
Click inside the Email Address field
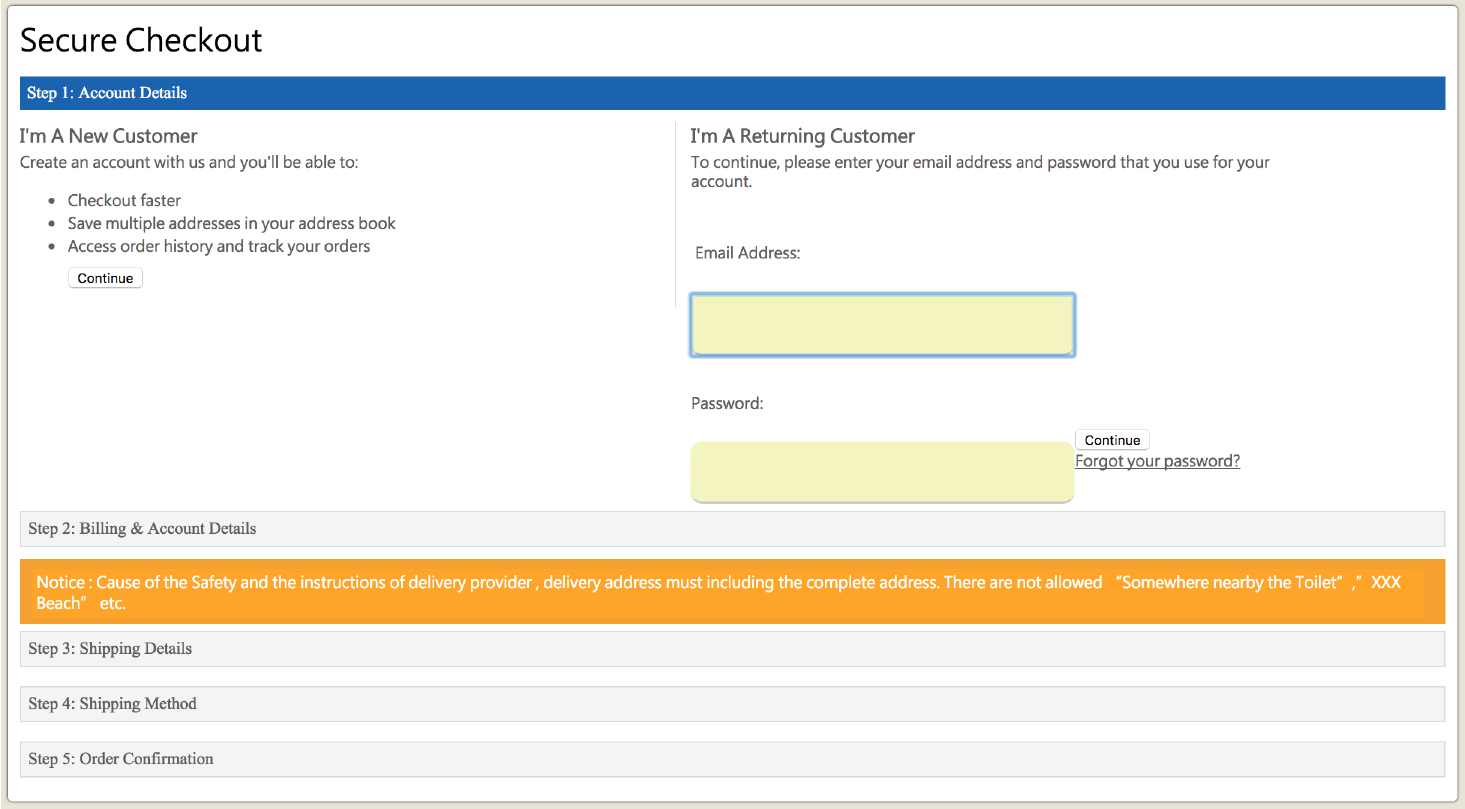[882, 324]
